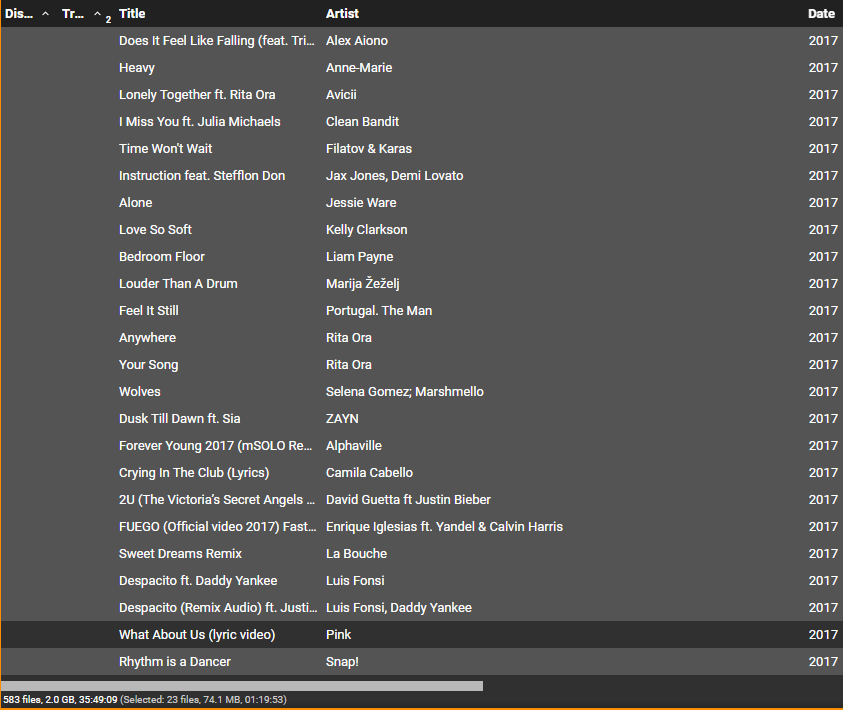Click status bar showing 583 files
Image resolution: width=843 pixels, height=710 pixels.
(x=60, y=700)
